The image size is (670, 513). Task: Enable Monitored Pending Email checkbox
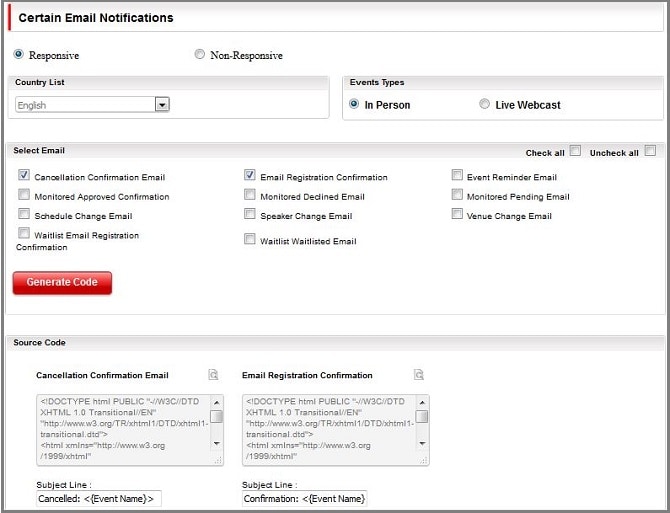pyautogui.click(x=457, y=194)
